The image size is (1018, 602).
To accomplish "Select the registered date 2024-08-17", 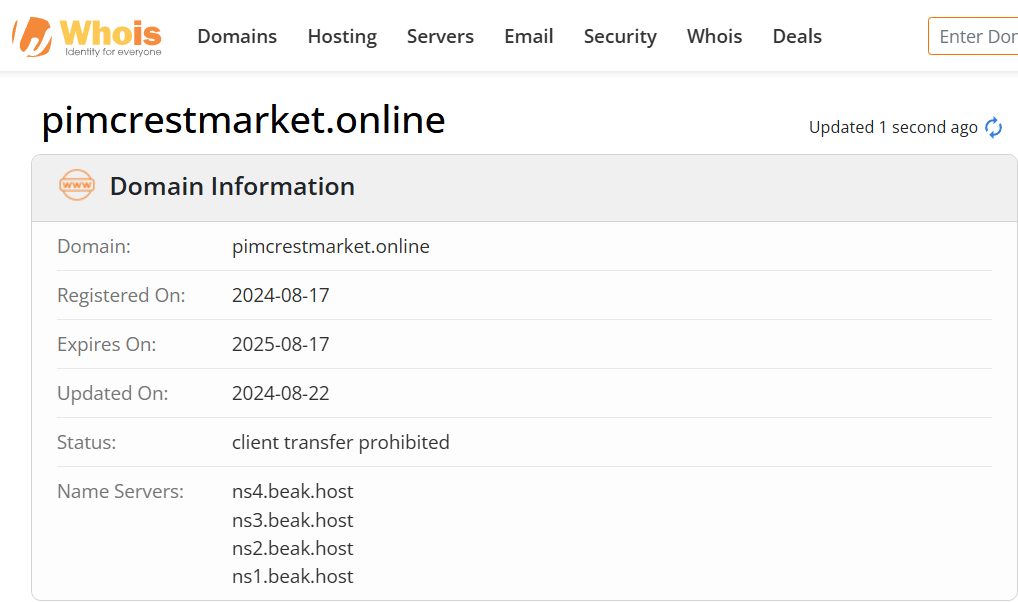I will point(280,295).
